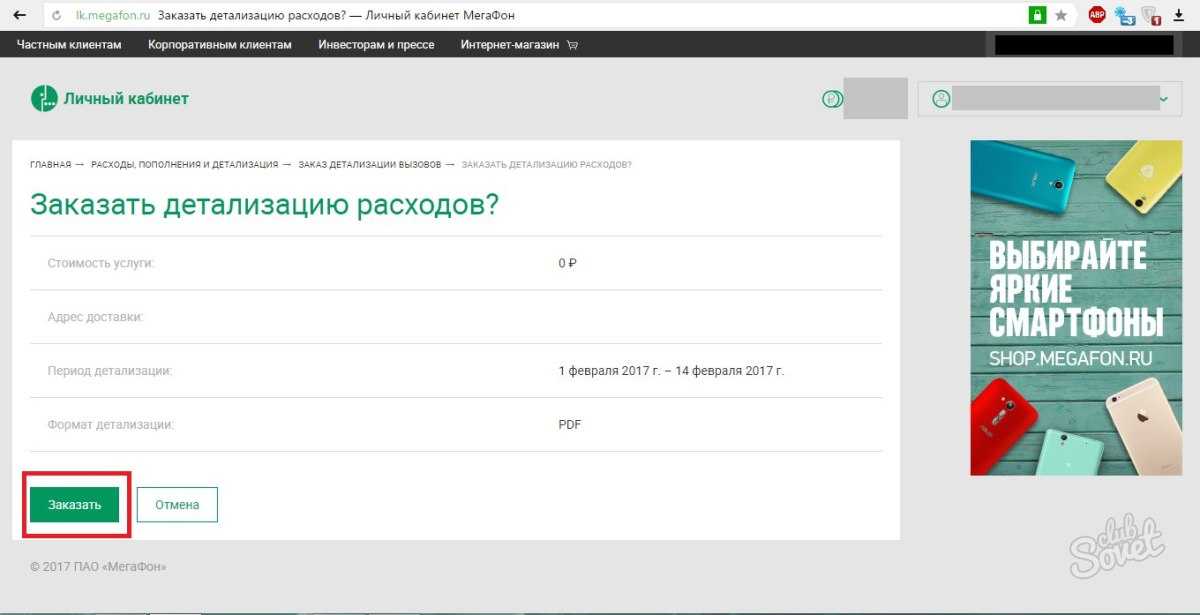Click the 0 ₽ cost value

pyautogui.click(x=568, y=263)
